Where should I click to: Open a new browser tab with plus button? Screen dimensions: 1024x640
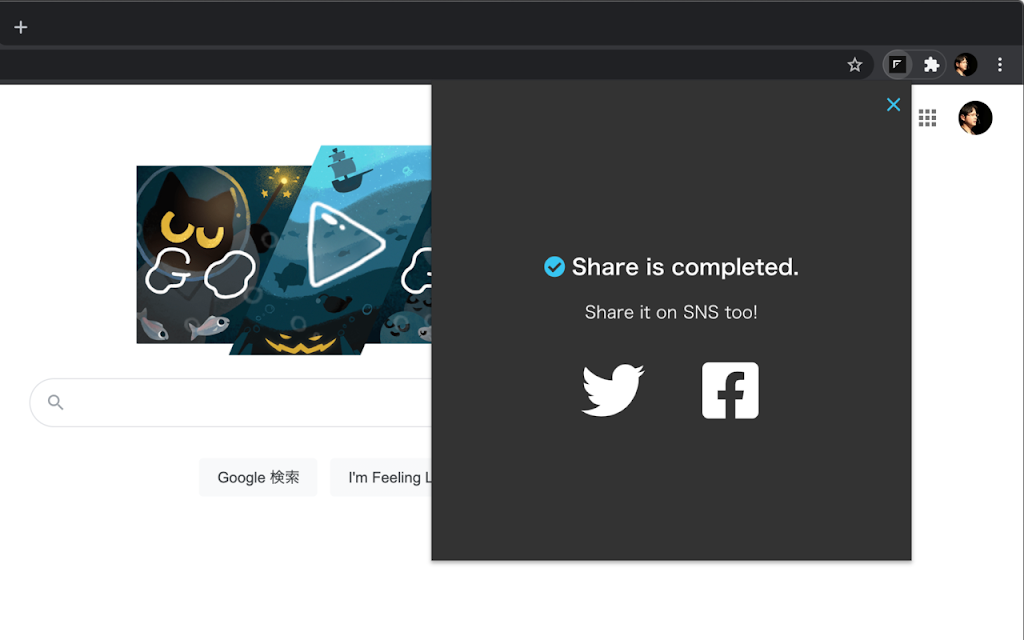pyautogui.click(x=21, y=27)
